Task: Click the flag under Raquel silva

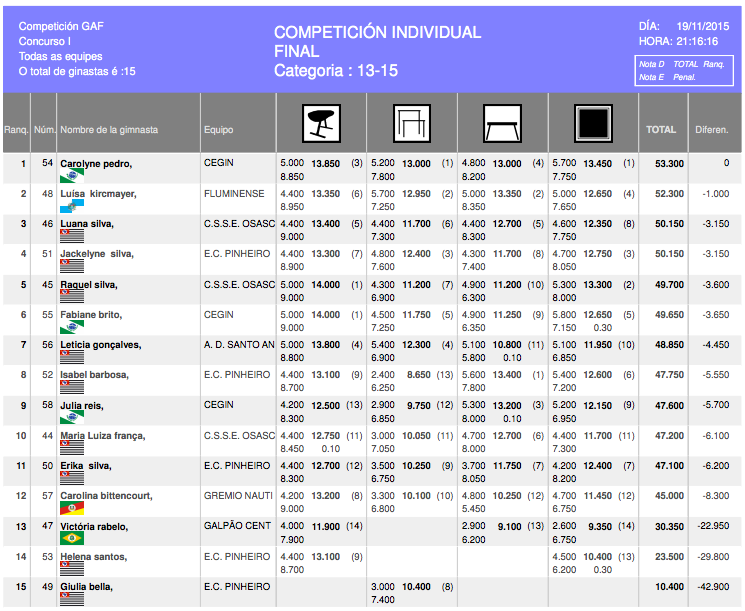Action: pos(72,297)
